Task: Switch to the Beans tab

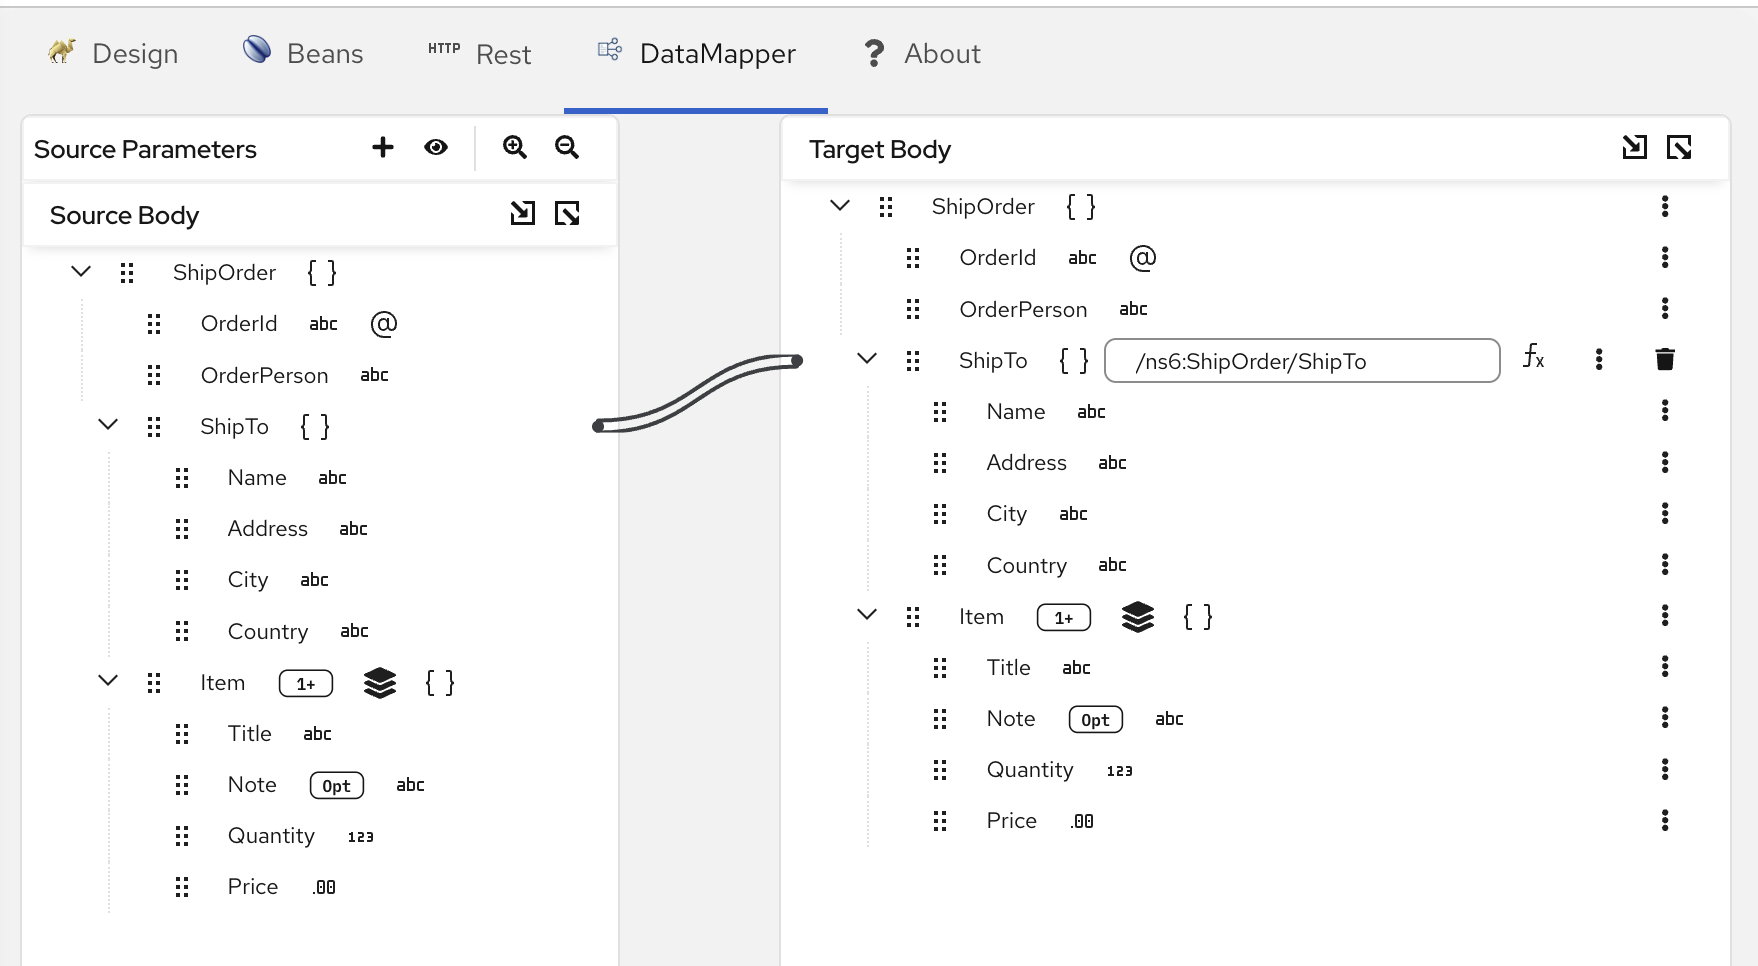Action: [303, 54]
